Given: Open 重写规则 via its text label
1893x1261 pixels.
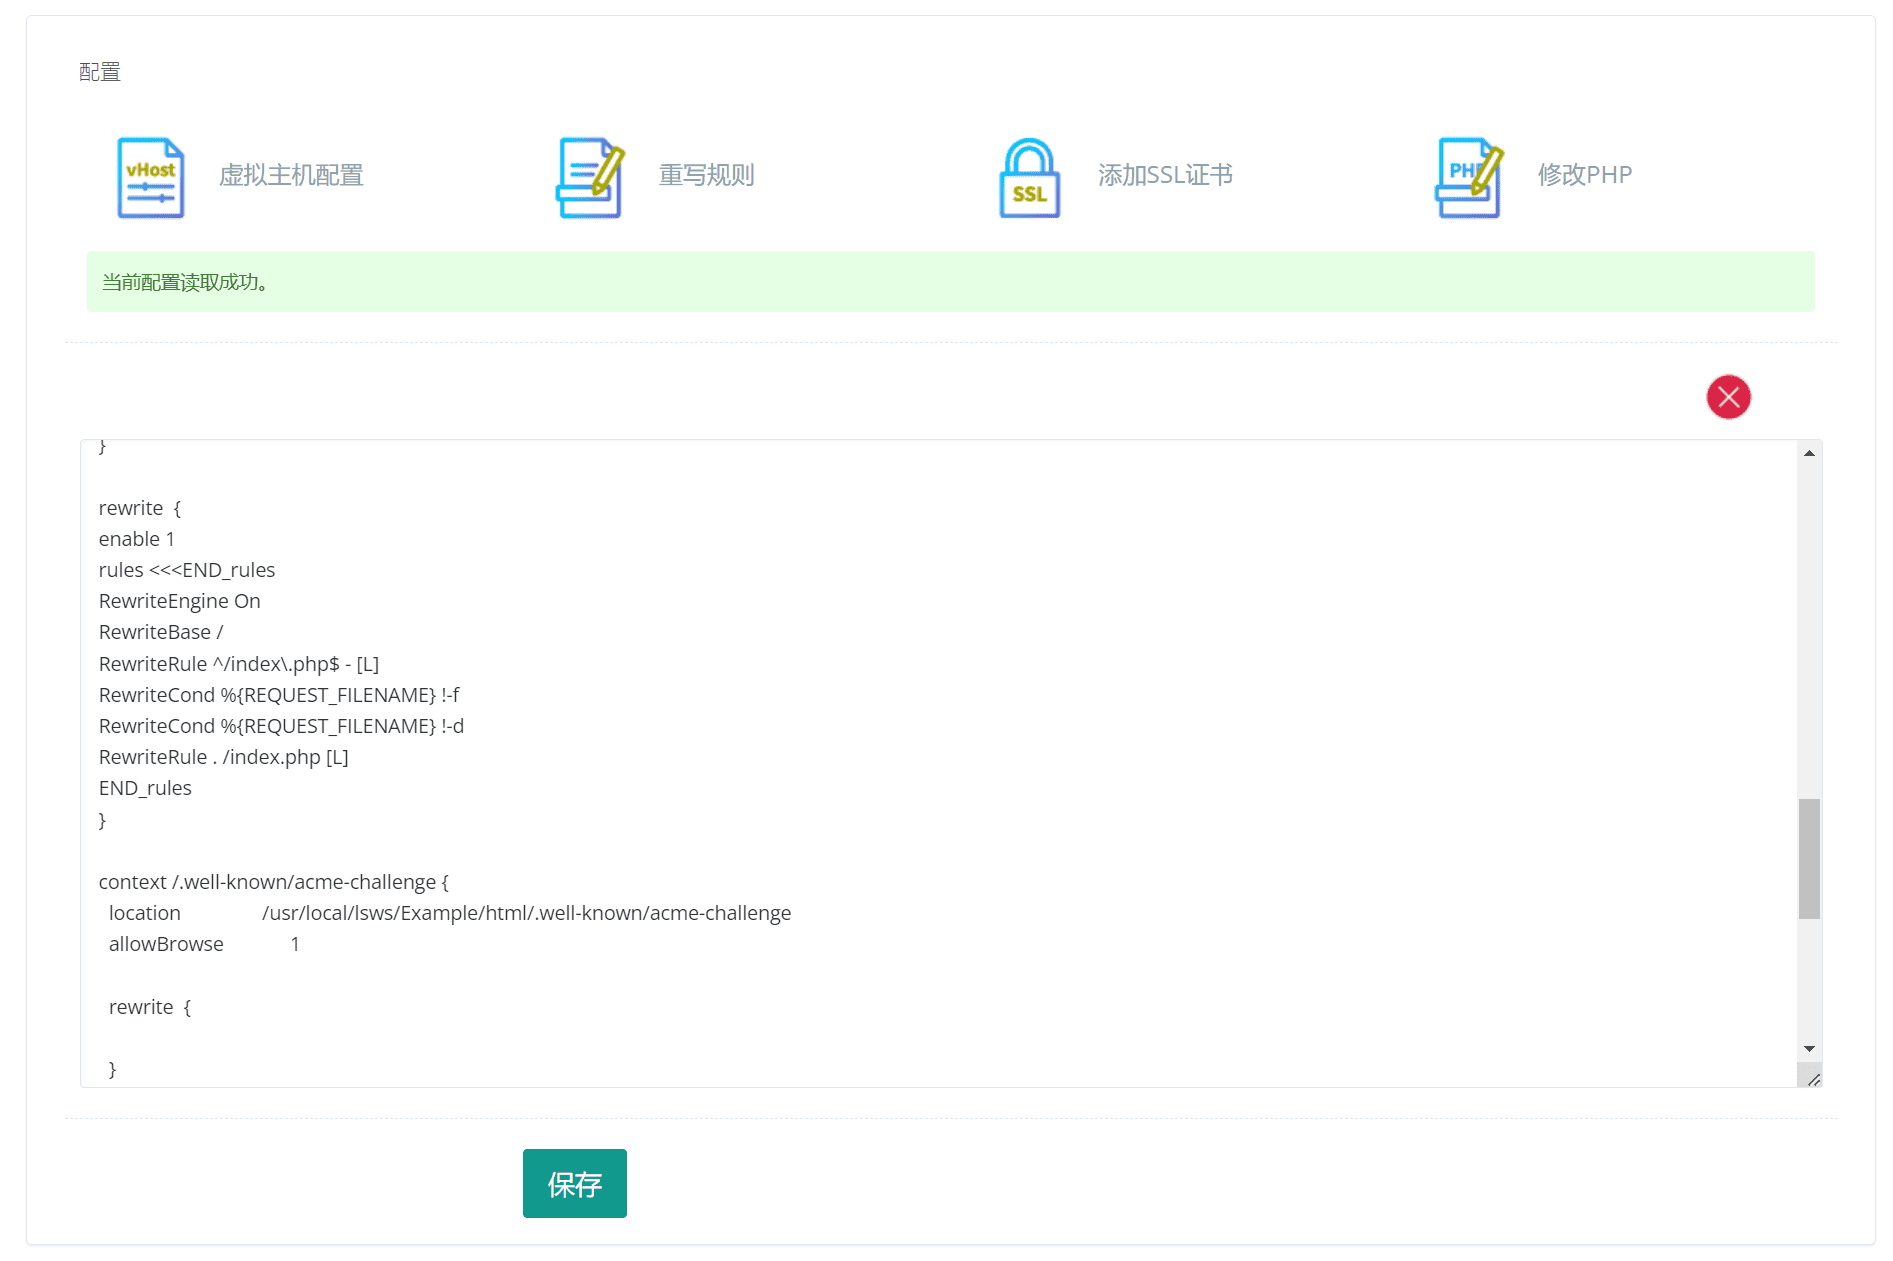Looking at the screenshot, I should (706, 176).
